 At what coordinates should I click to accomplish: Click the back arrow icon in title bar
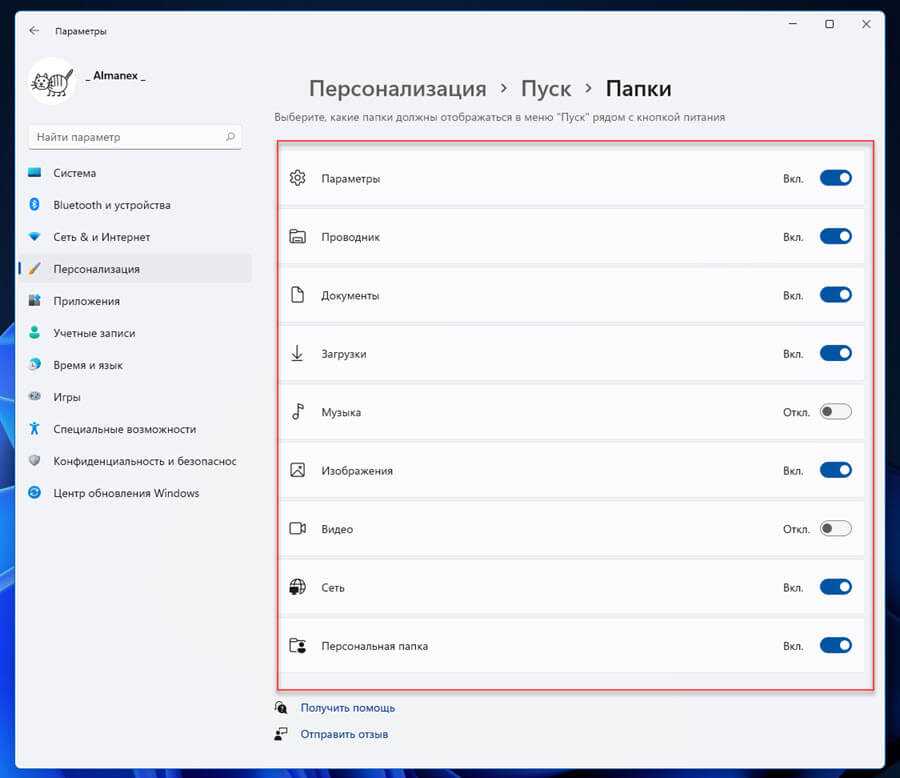point(35,31)
